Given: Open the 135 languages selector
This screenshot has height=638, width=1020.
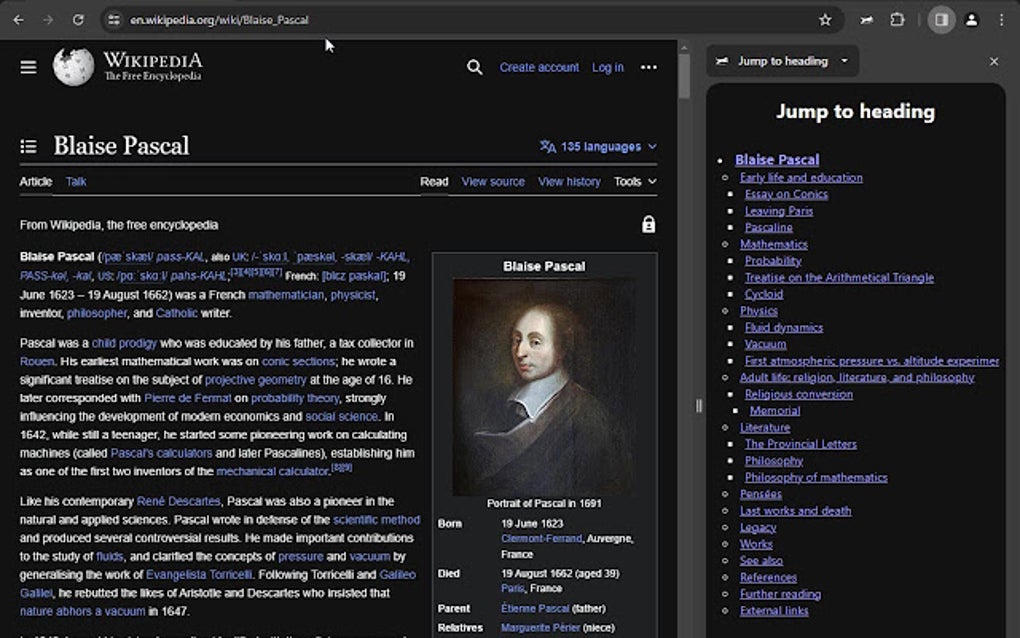Looking at the screenshot, I should 597,146.
